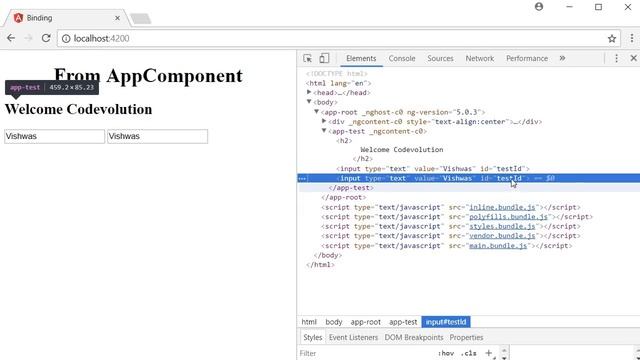Select app-test in breadcrumb bar
The height and width of the screenshot is (360, 640).
pos(403,322)
